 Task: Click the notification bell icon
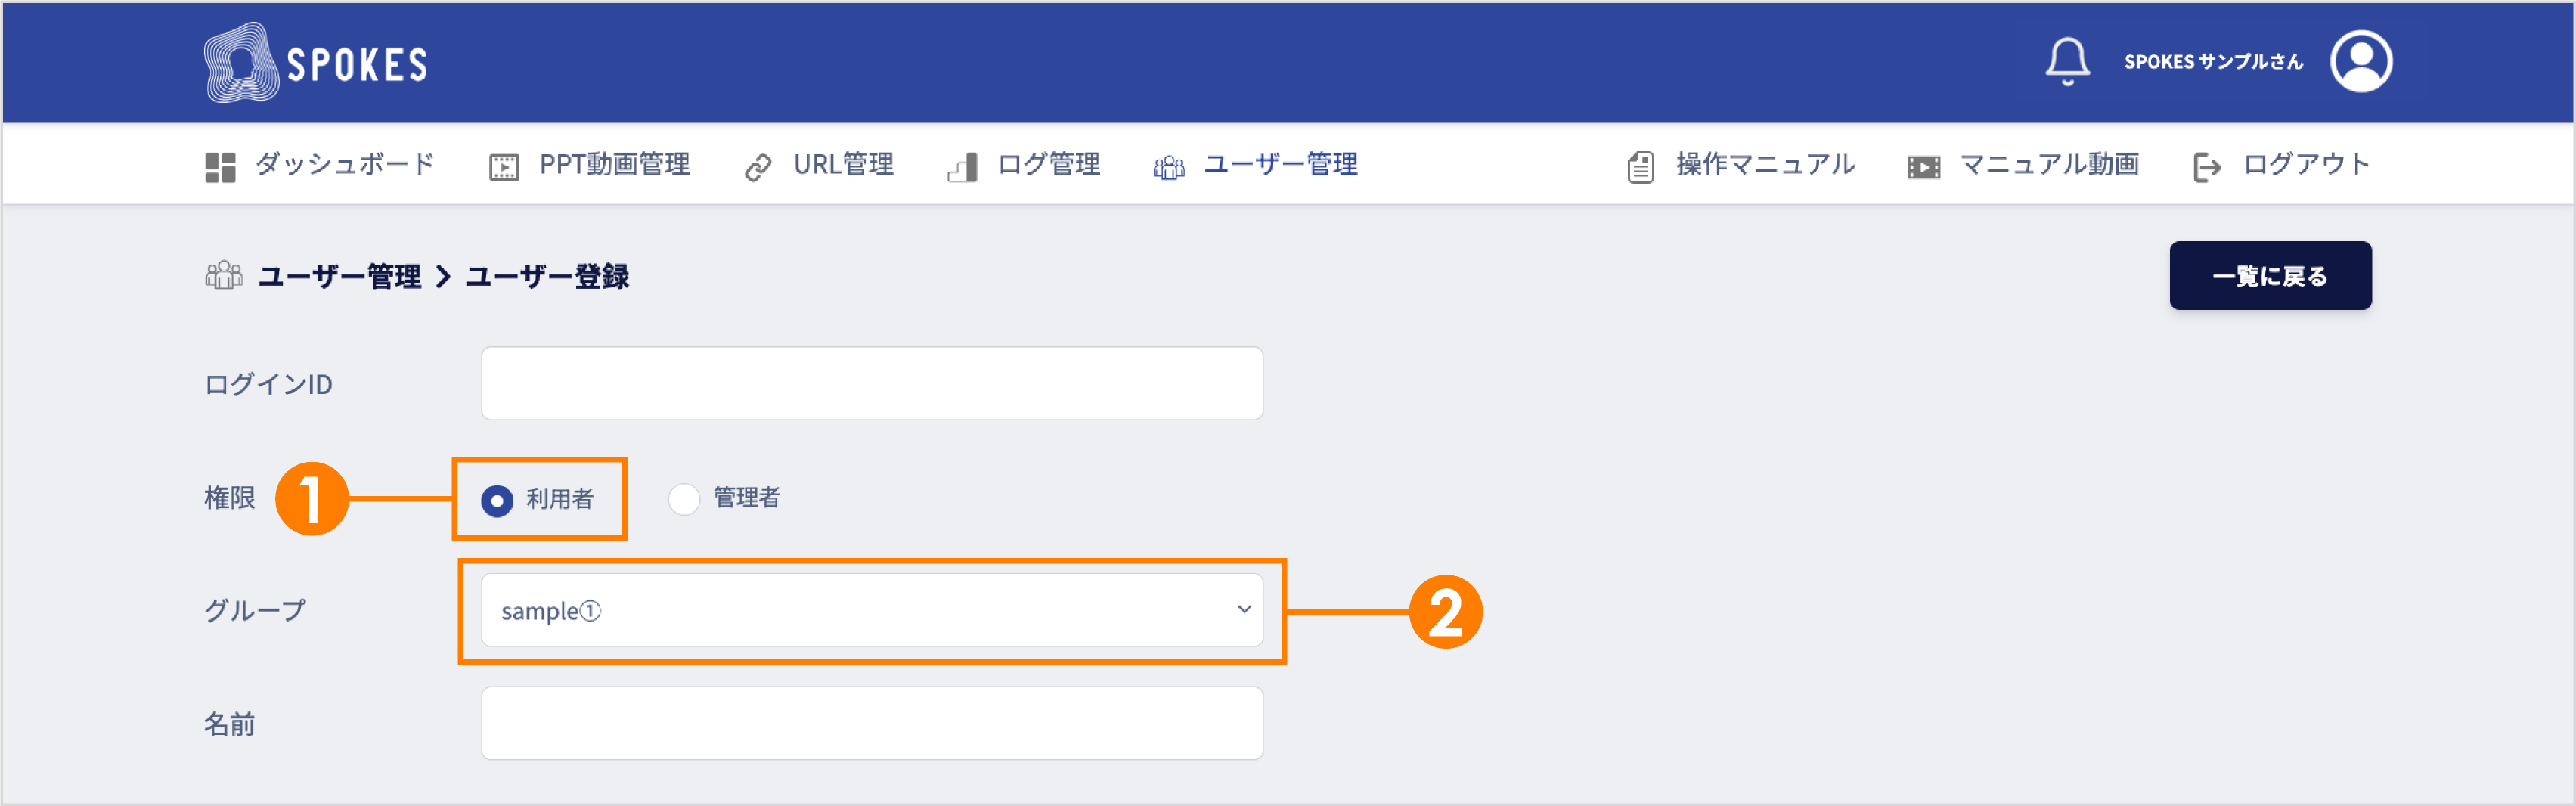(2068, 62)
